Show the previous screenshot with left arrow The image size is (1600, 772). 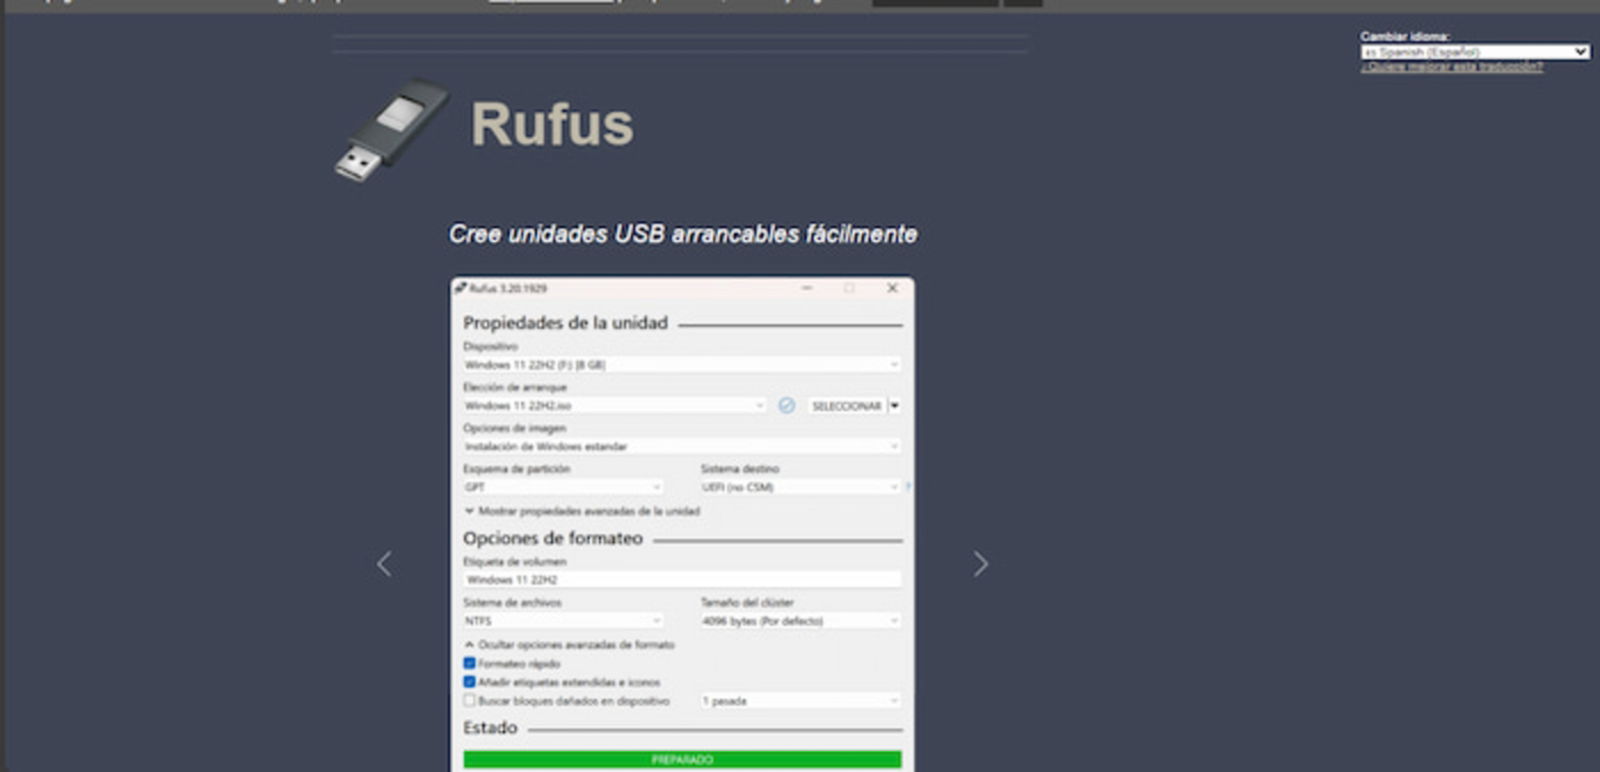point(384,564)
